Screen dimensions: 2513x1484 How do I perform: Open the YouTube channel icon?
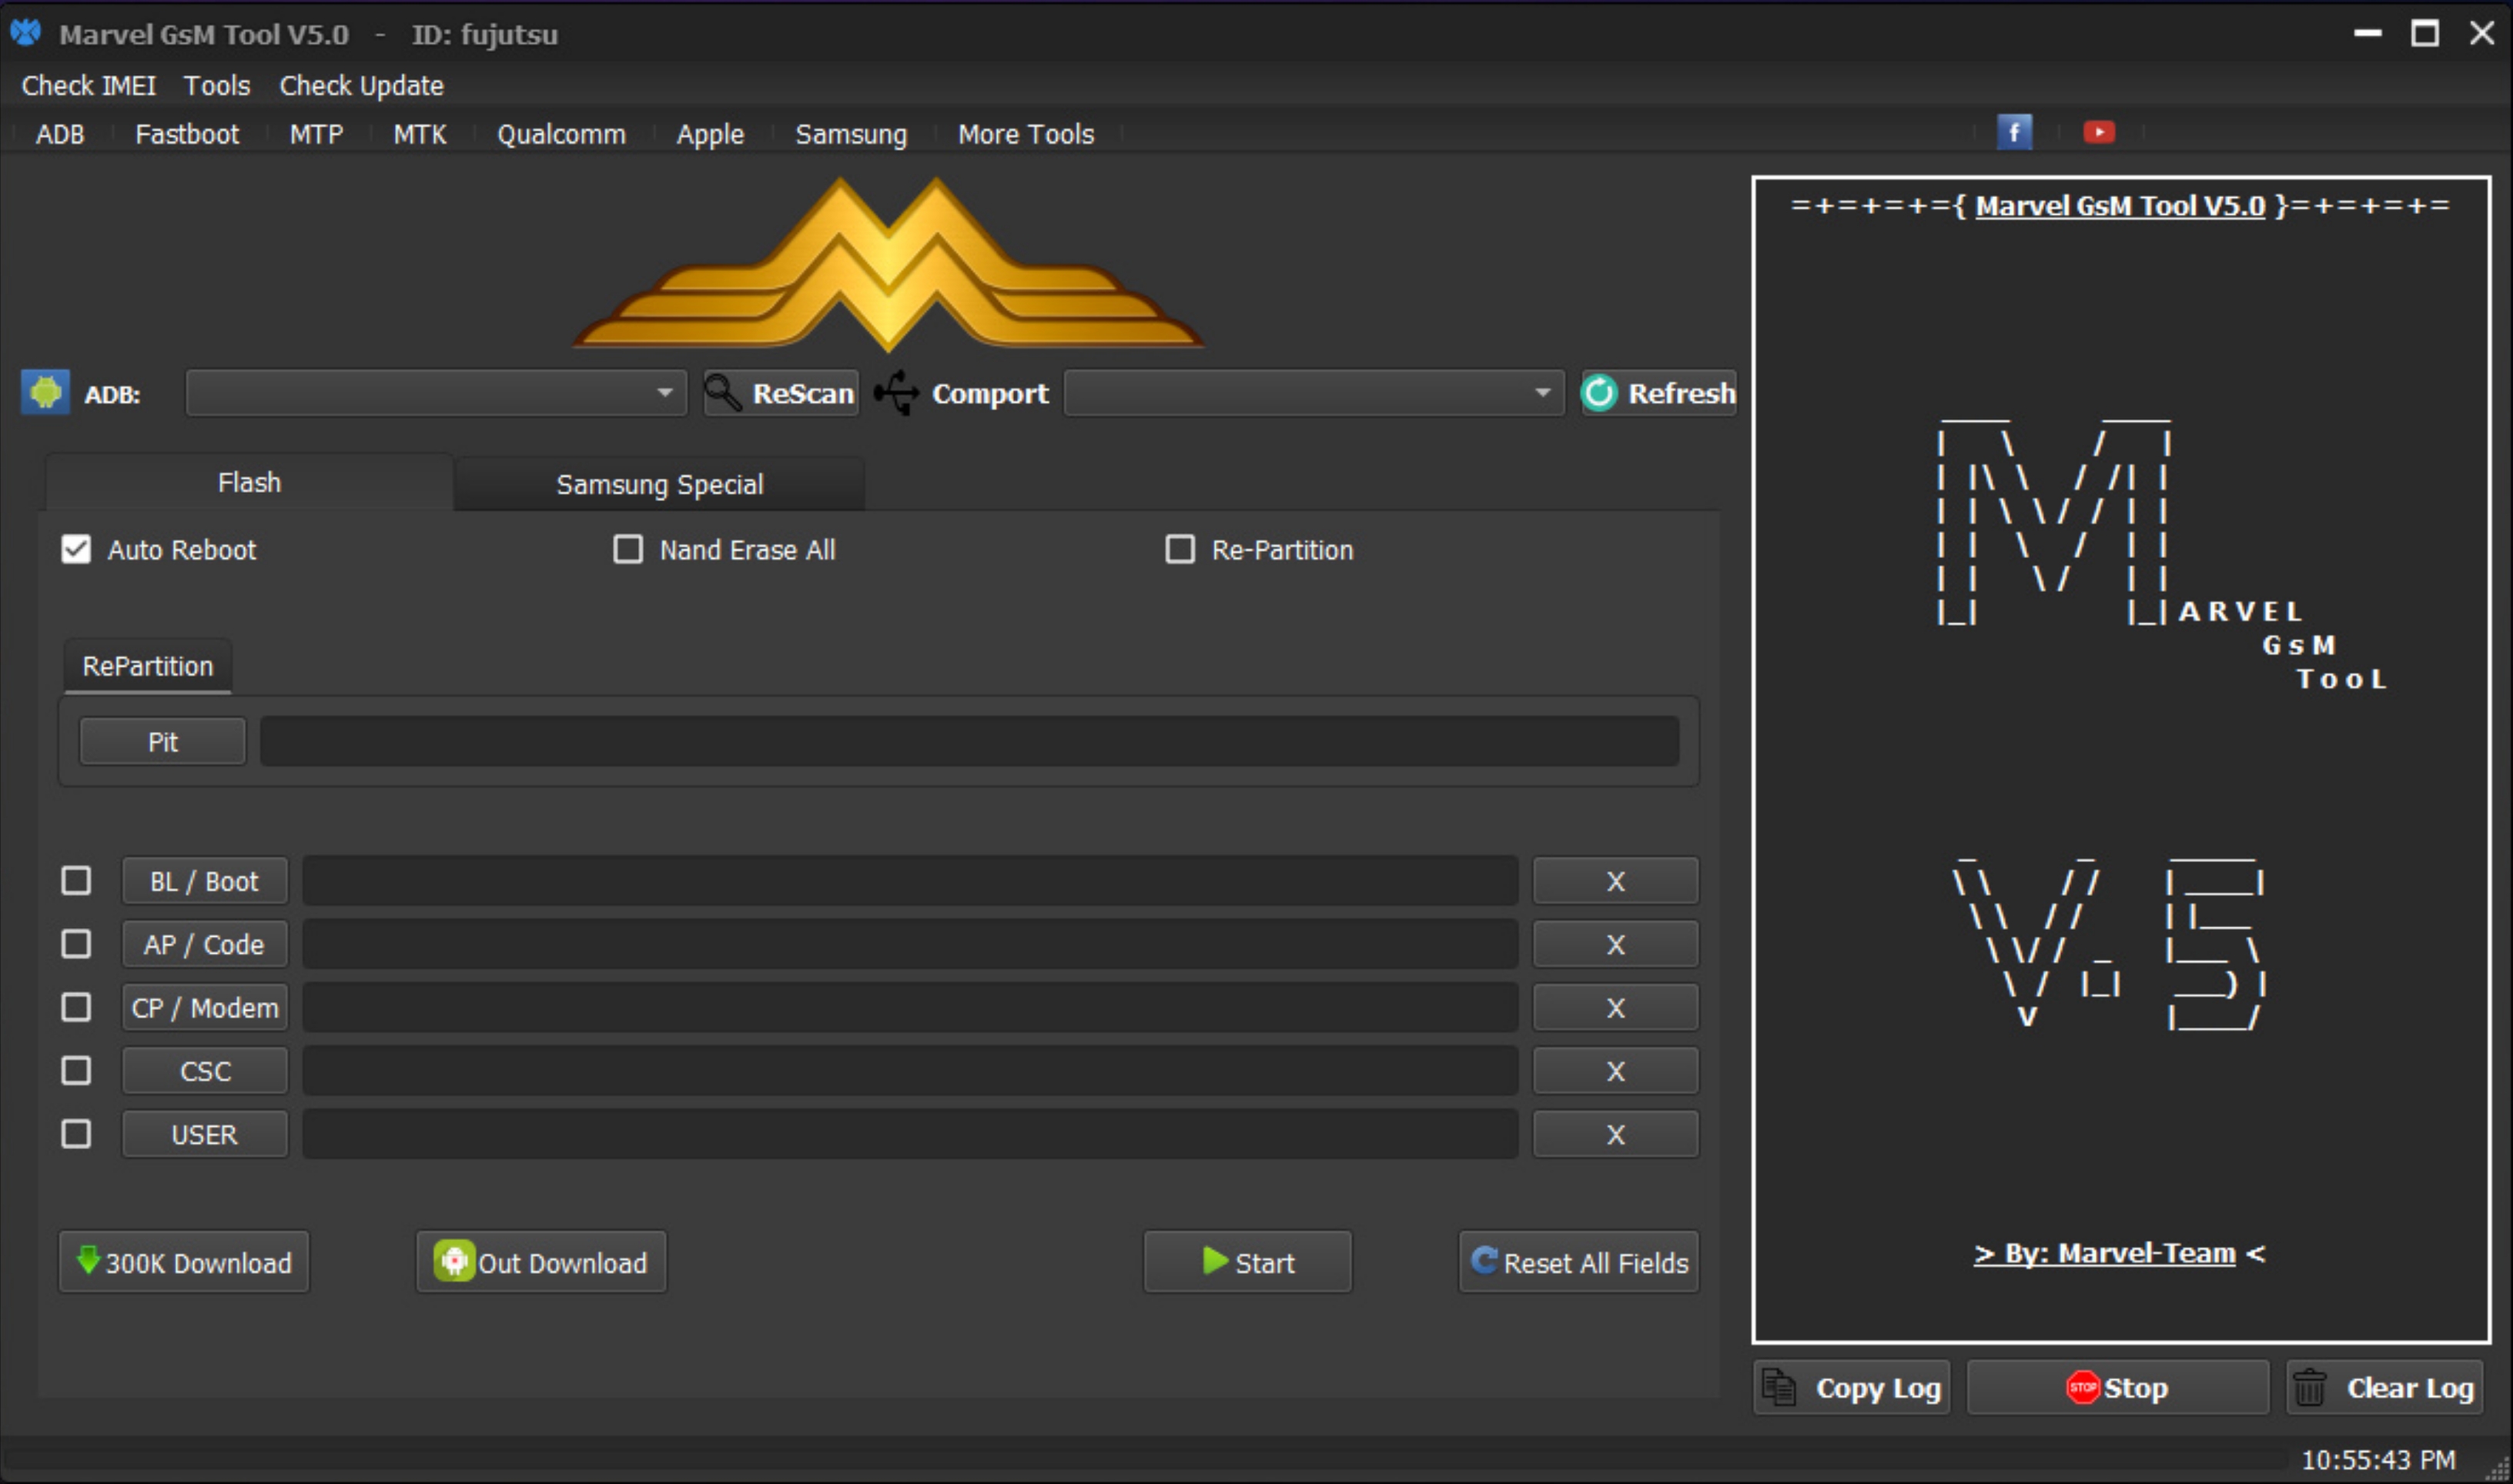click(x=2098, y=132)
